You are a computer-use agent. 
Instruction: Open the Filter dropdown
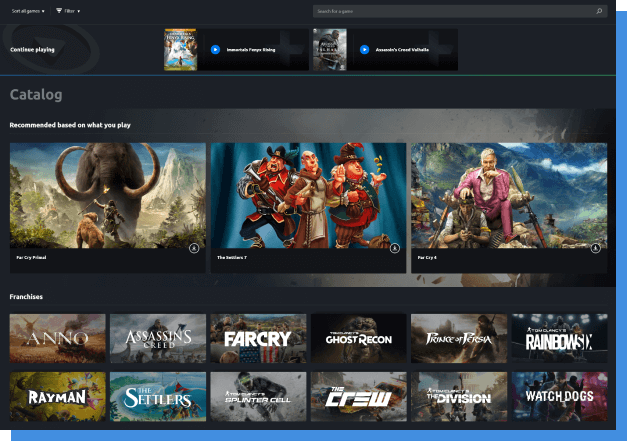tap(68, 11)
